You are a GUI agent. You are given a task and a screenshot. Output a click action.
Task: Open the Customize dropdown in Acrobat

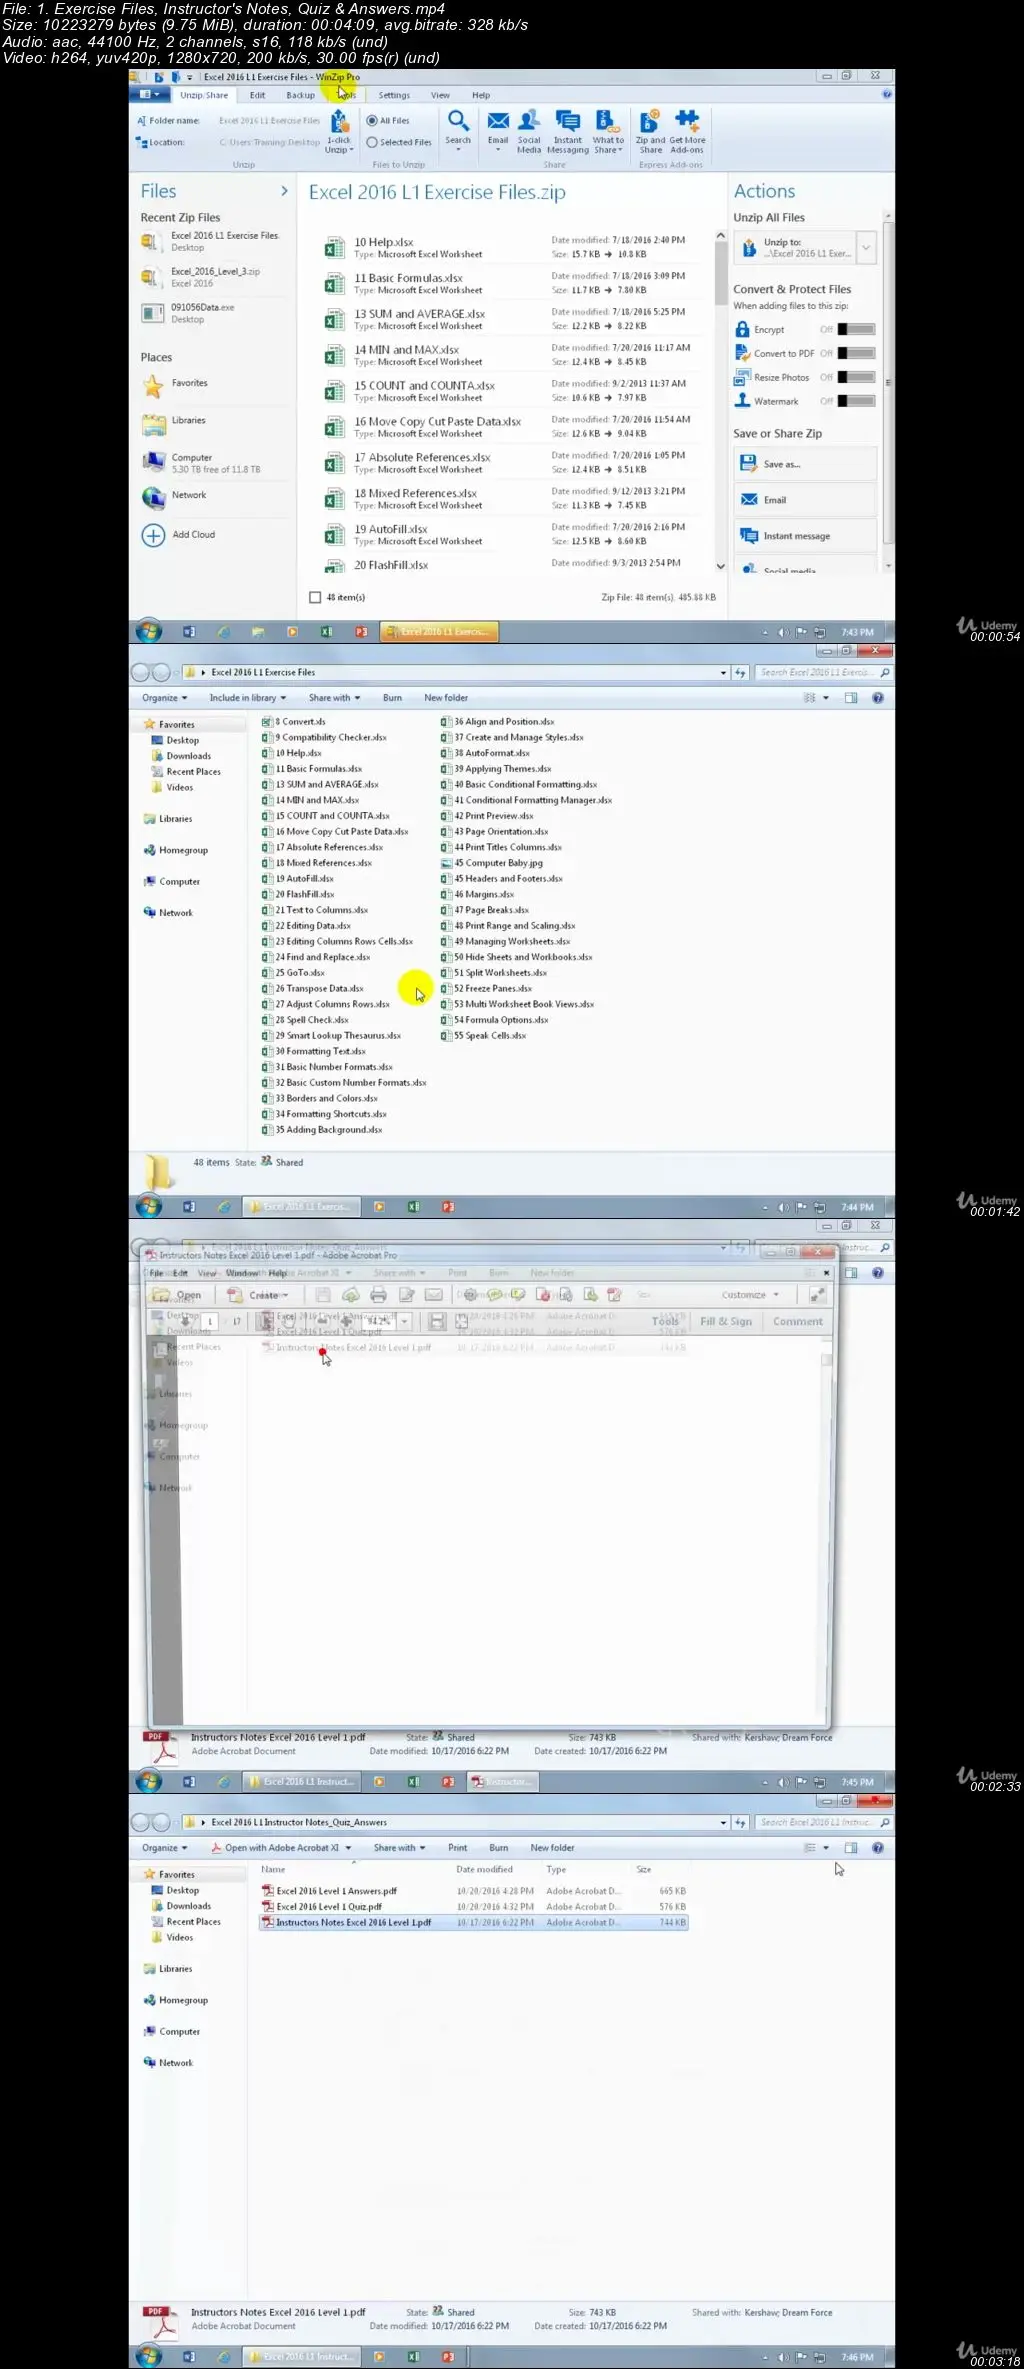750,1294
